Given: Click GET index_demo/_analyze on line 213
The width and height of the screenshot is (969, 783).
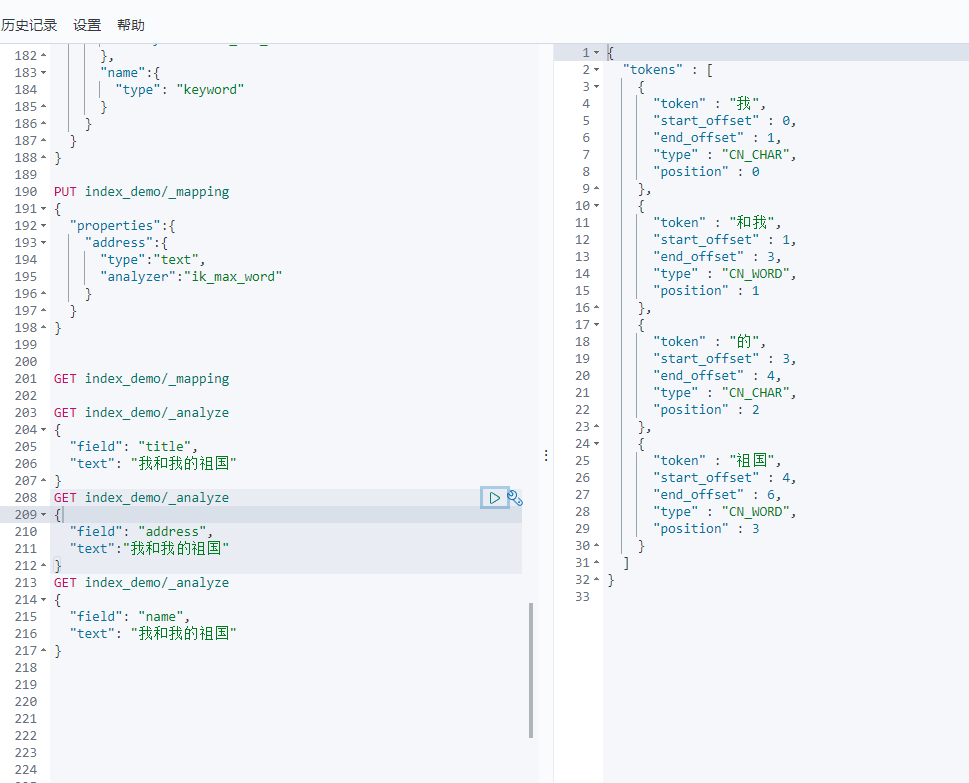Looking at the screenshot, I should (x=142, y=583).
